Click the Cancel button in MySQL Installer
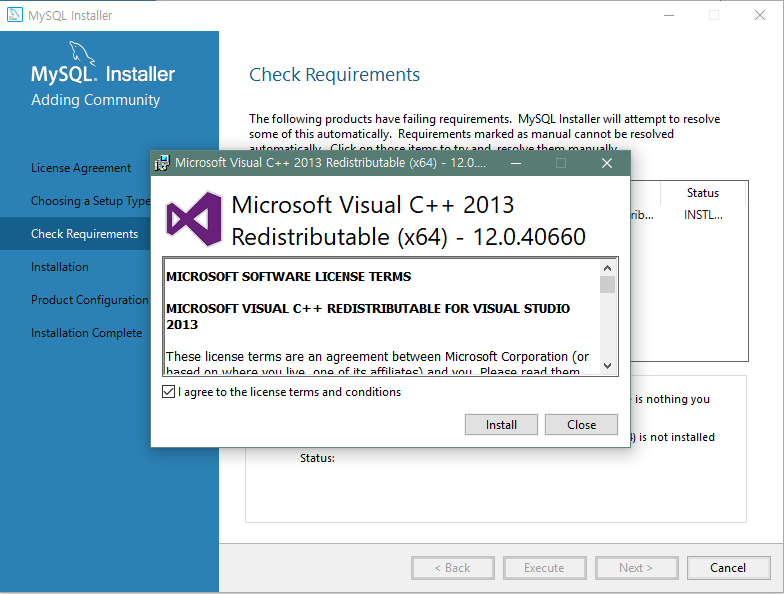Viewport: 784px width, 594px height. (x=728, y=568)
